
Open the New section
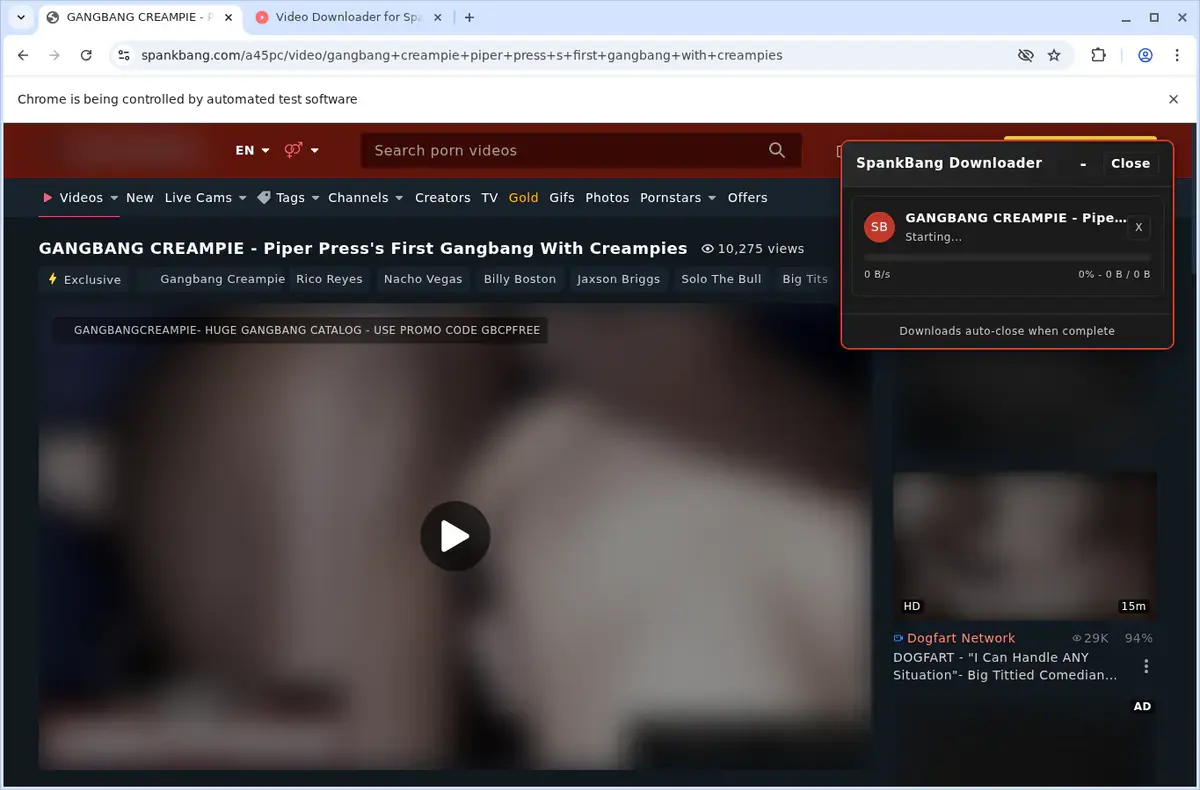point(140,197)
